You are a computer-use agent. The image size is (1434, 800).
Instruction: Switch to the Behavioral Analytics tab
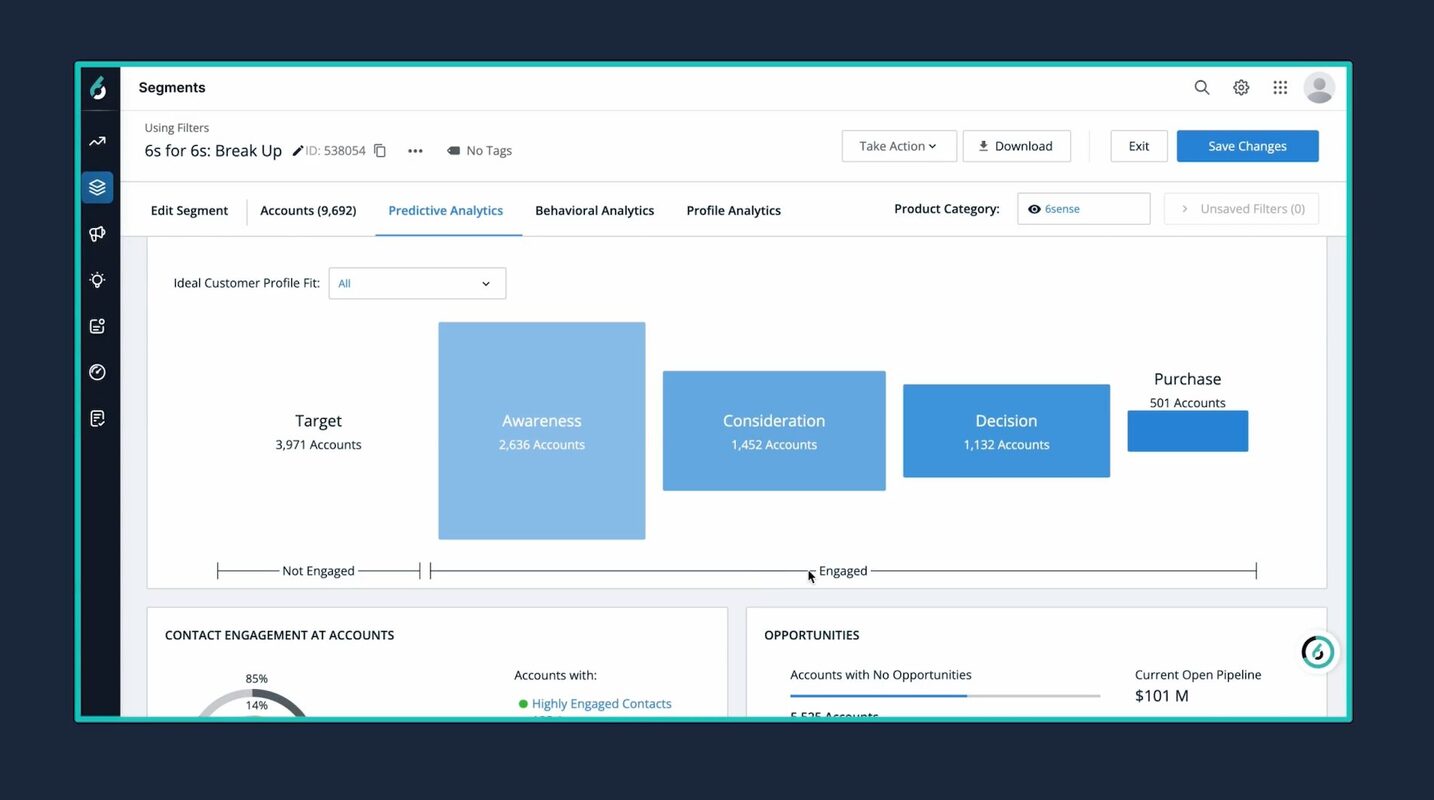tap(594, 210)
